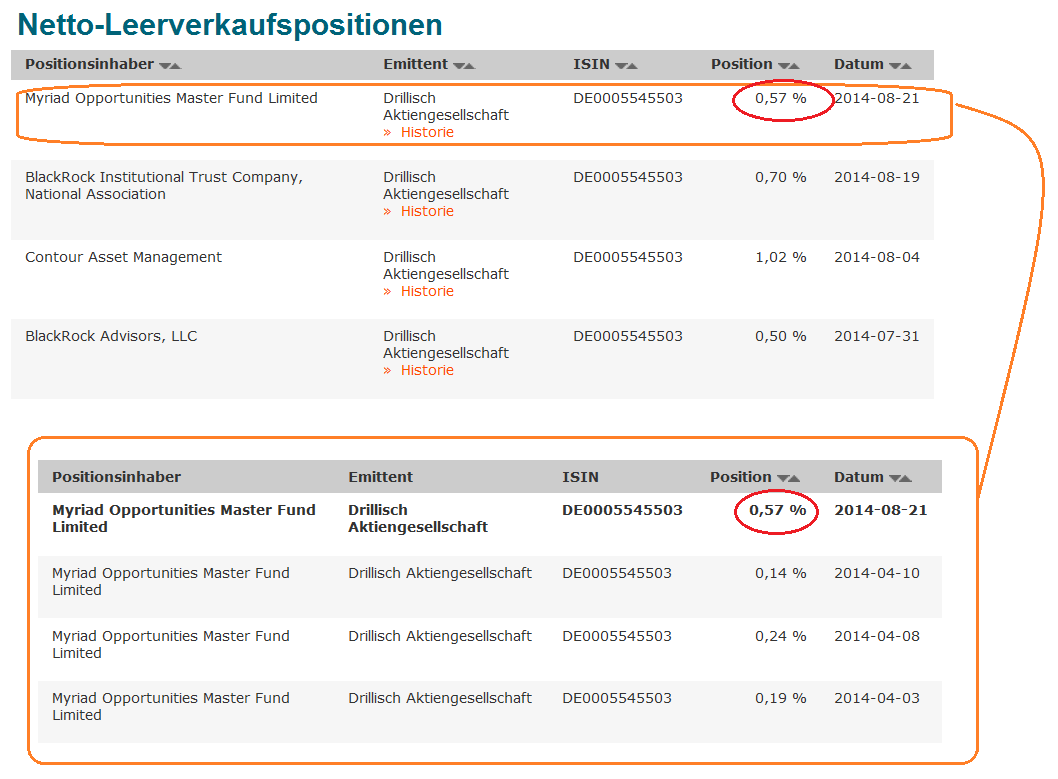Select ISIN DE0005545503 in BlackRock Institutional row

pos(628,177)
